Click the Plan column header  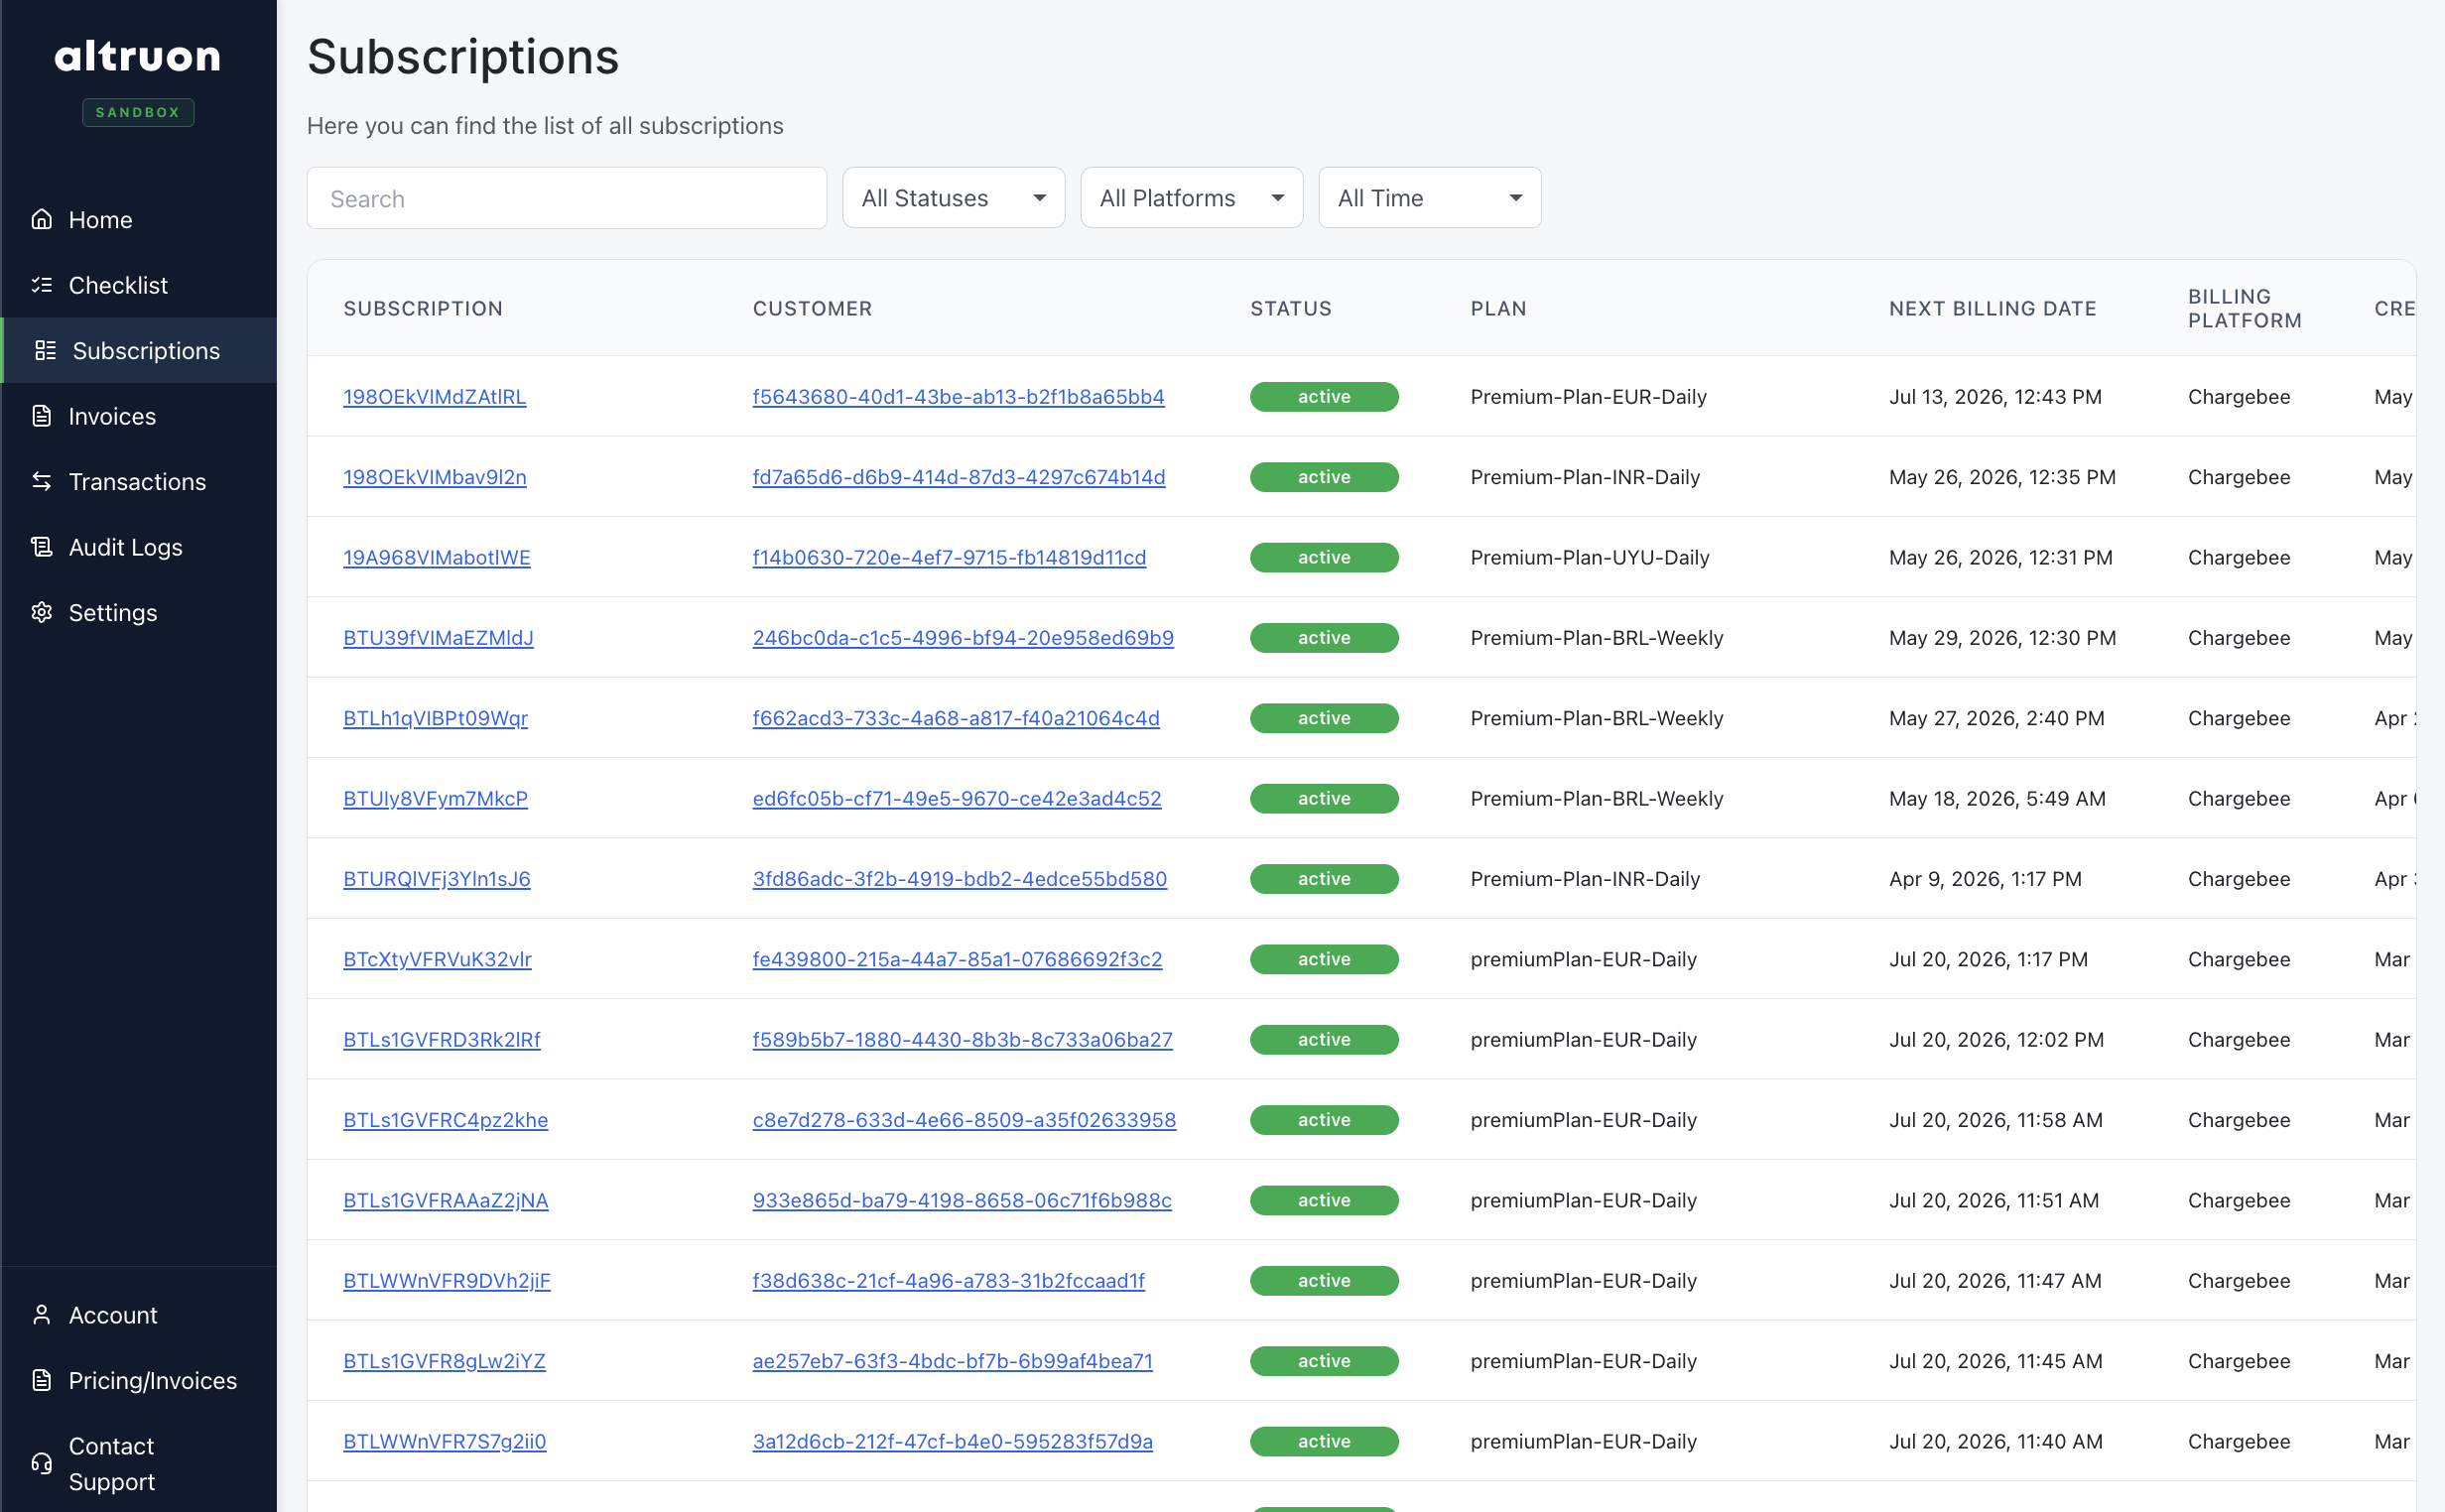[x=1498, y=308]
